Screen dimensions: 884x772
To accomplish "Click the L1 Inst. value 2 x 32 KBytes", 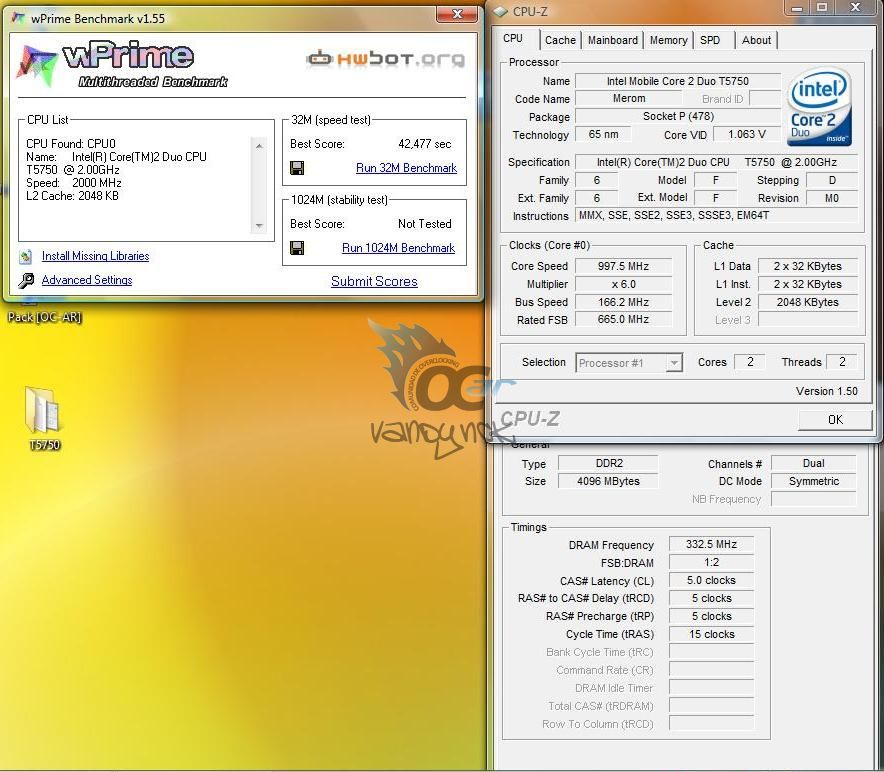I will pyautogui.click(x=807, y=284).
